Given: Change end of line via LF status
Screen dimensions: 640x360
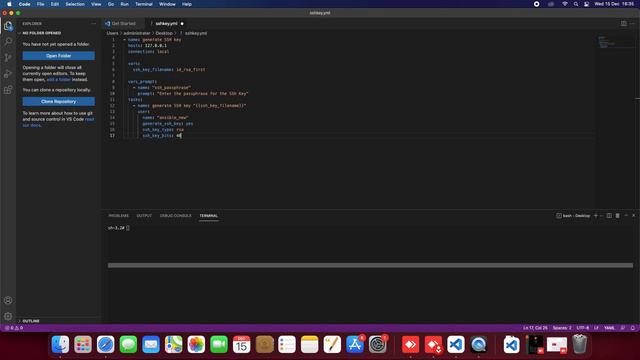Looking at the screenshot, I should pos(596,328).
